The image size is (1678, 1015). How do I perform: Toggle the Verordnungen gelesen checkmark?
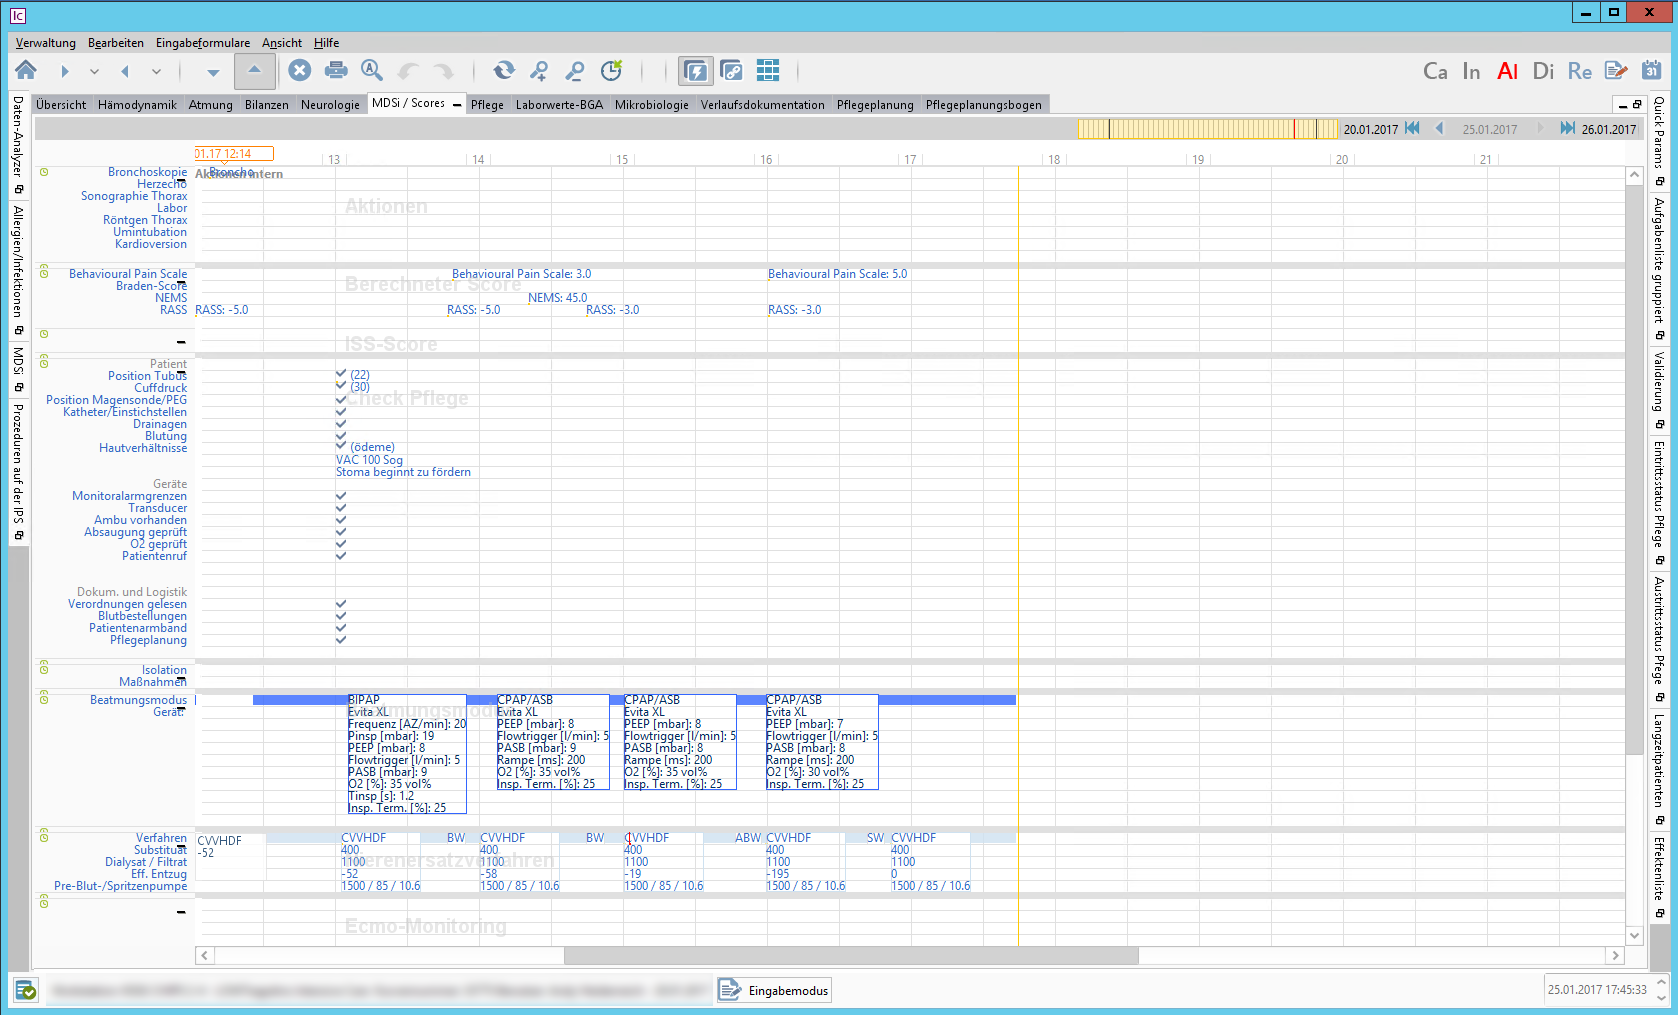pos(341,604)
